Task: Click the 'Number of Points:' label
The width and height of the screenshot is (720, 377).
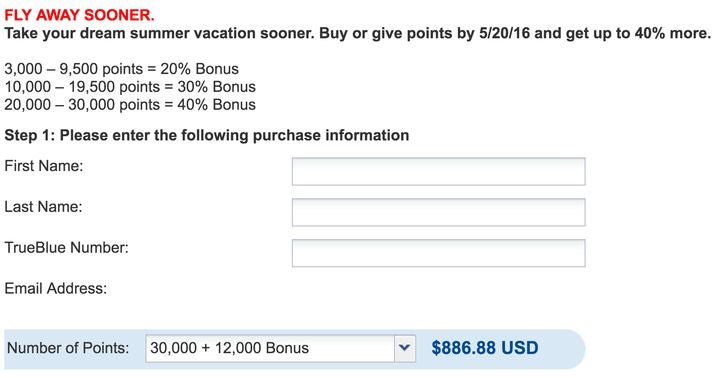Action: [x=68, y=348]
